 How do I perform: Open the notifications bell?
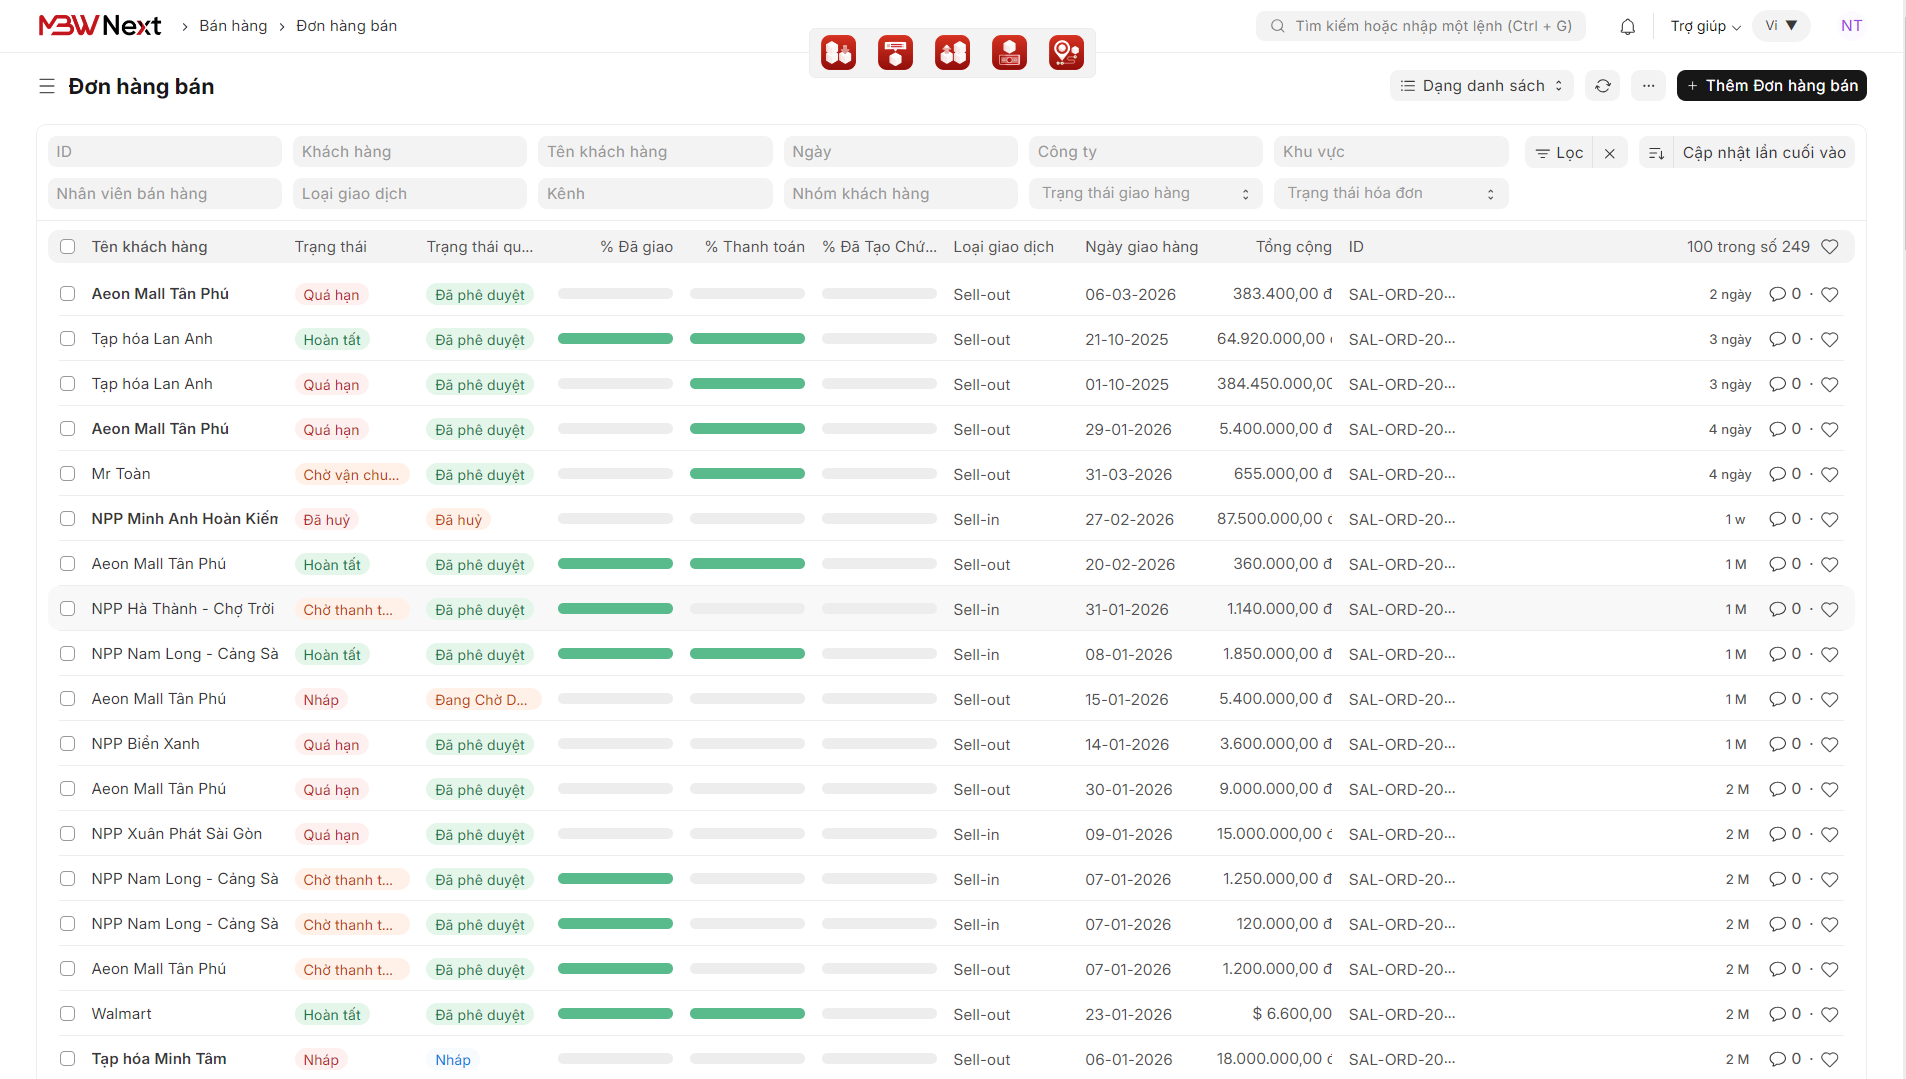click(1627, 27)
